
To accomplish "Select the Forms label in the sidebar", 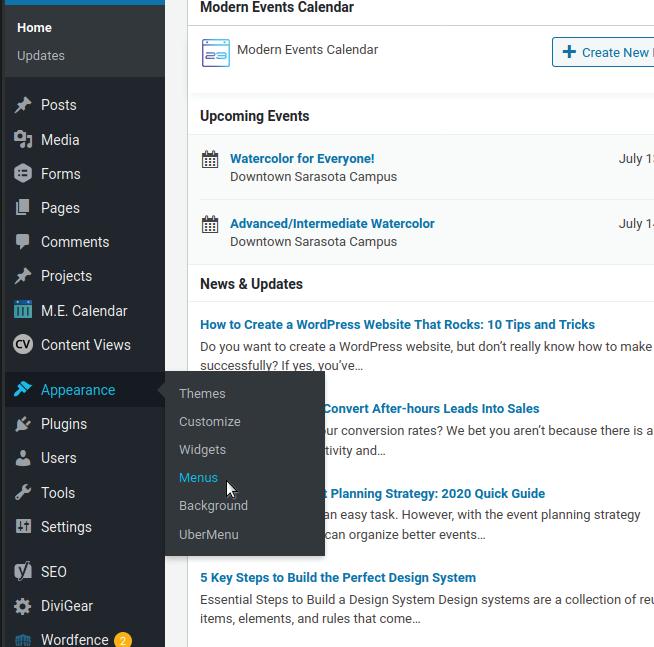I will [x=60, y=174].
